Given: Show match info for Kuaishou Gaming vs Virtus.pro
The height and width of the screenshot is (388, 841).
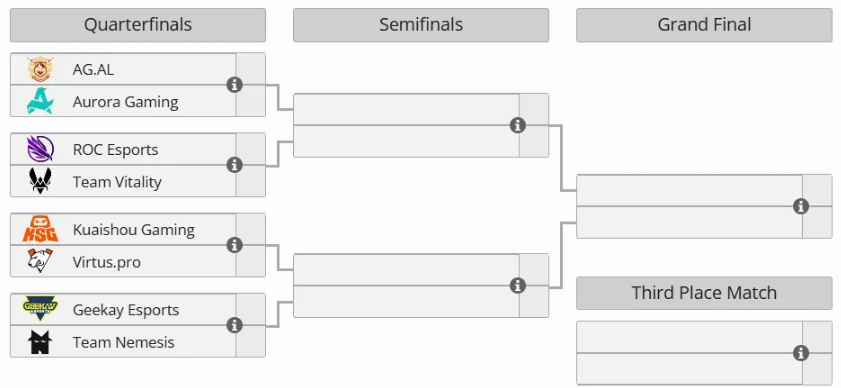Looking at the screenshot, I should click(234, 245).
